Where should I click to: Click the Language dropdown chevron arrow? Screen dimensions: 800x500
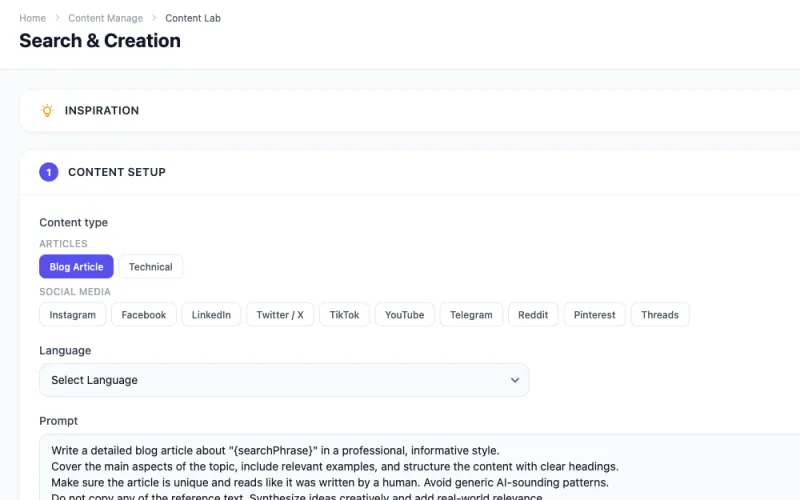tap(515, 380)
